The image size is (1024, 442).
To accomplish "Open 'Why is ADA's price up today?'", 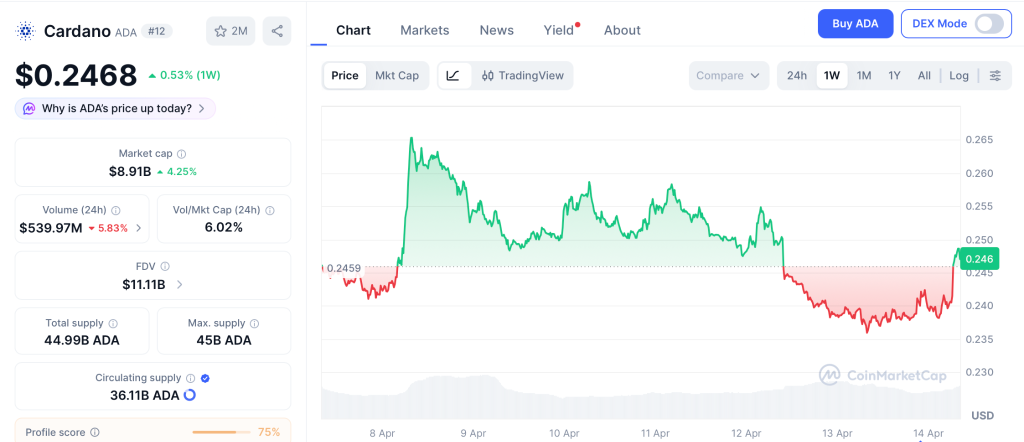I will point(115,108).
